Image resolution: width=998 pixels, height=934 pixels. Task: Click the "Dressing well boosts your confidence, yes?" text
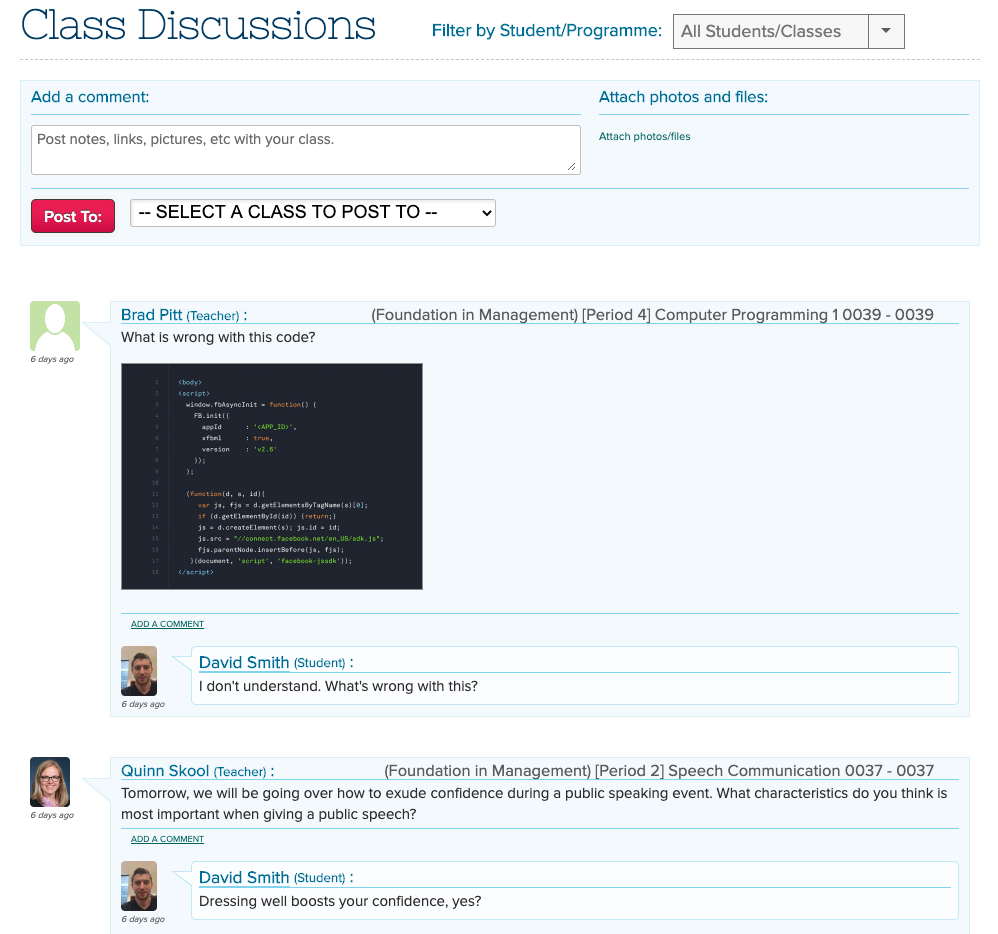pyautogui.click(x=340, y=902)
